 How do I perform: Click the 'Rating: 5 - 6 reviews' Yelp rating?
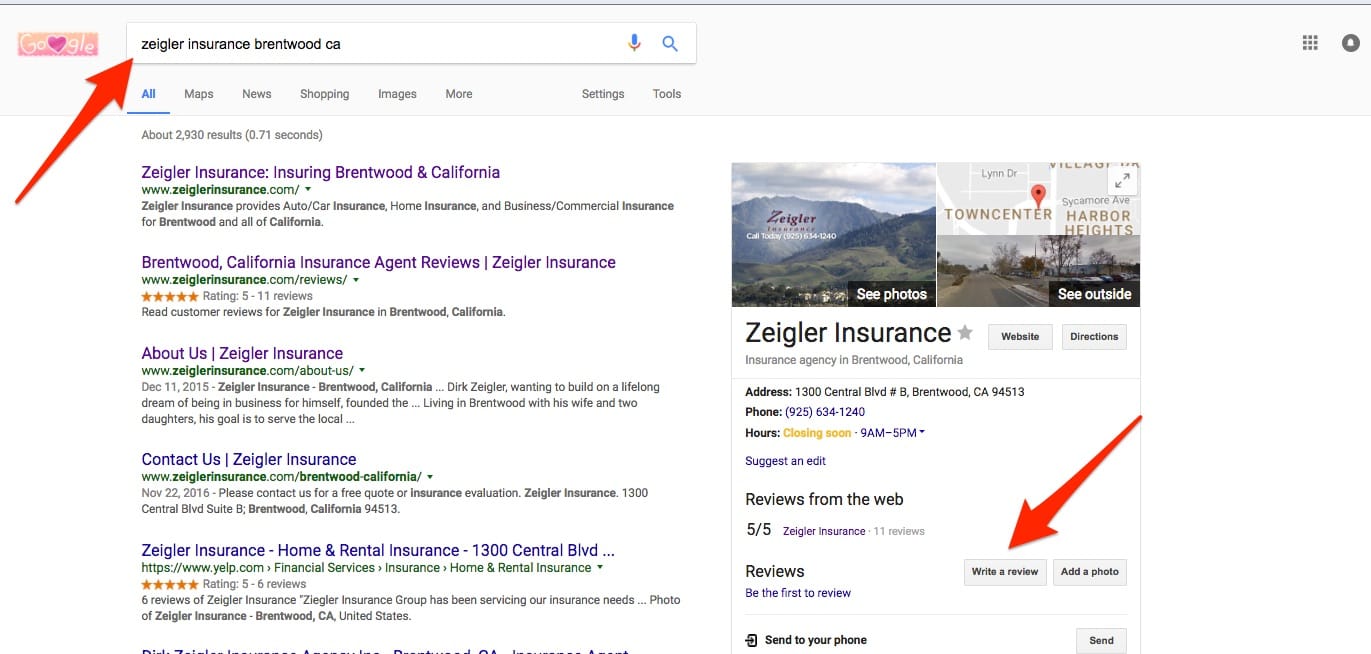click(224, 584)
